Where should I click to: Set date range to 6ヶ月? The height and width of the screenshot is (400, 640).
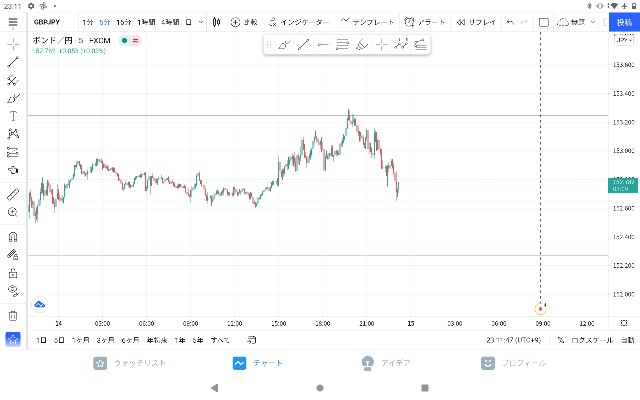(x=130, y=340)
